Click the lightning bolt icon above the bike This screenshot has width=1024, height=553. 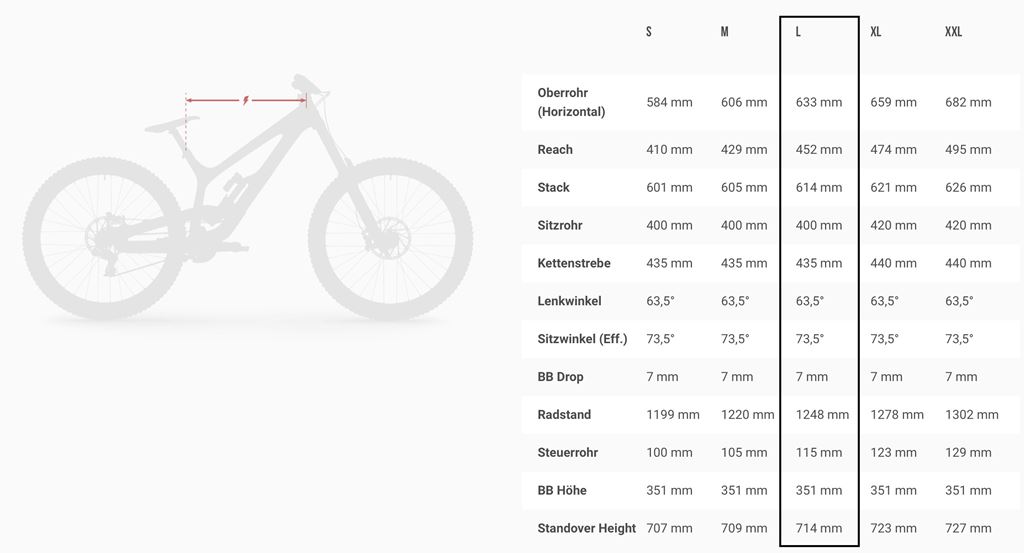[246, 100]
